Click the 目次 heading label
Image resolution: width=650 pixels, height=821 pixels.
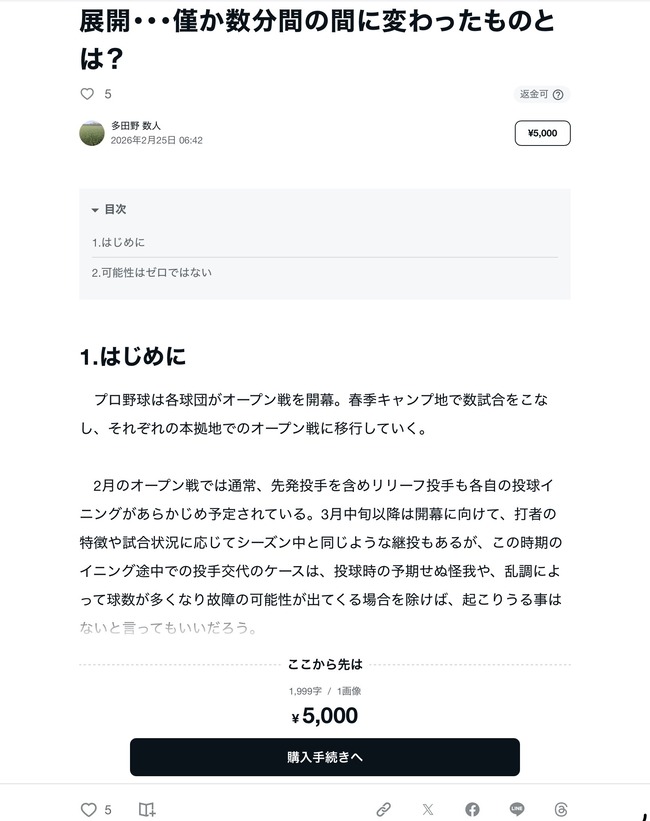click(x=115, y=209)
